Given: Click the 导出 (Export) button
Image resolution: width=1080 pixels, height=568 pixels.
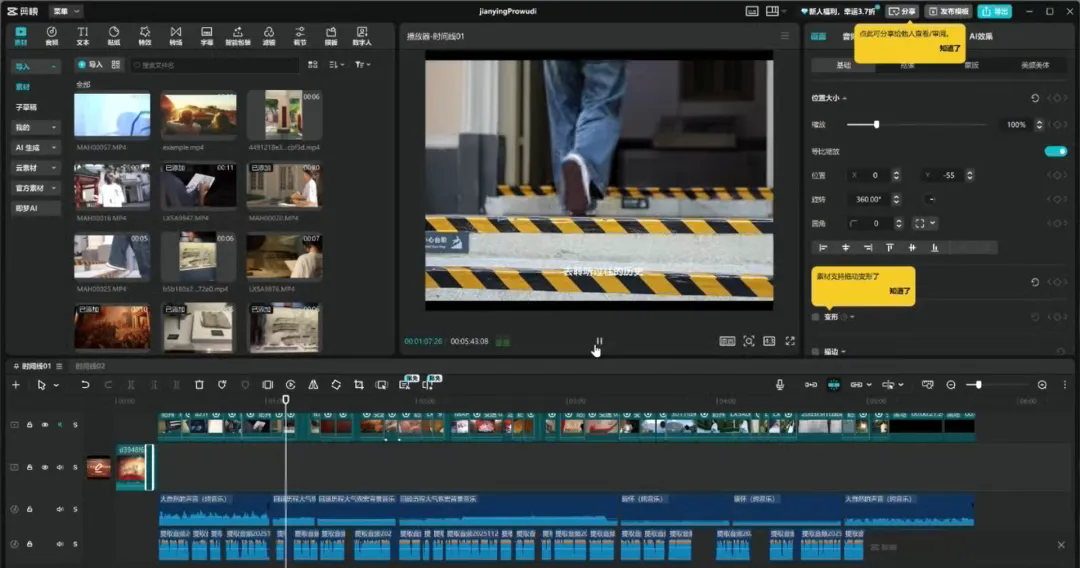Looking at the screenshot, I should tap(994, 11).
